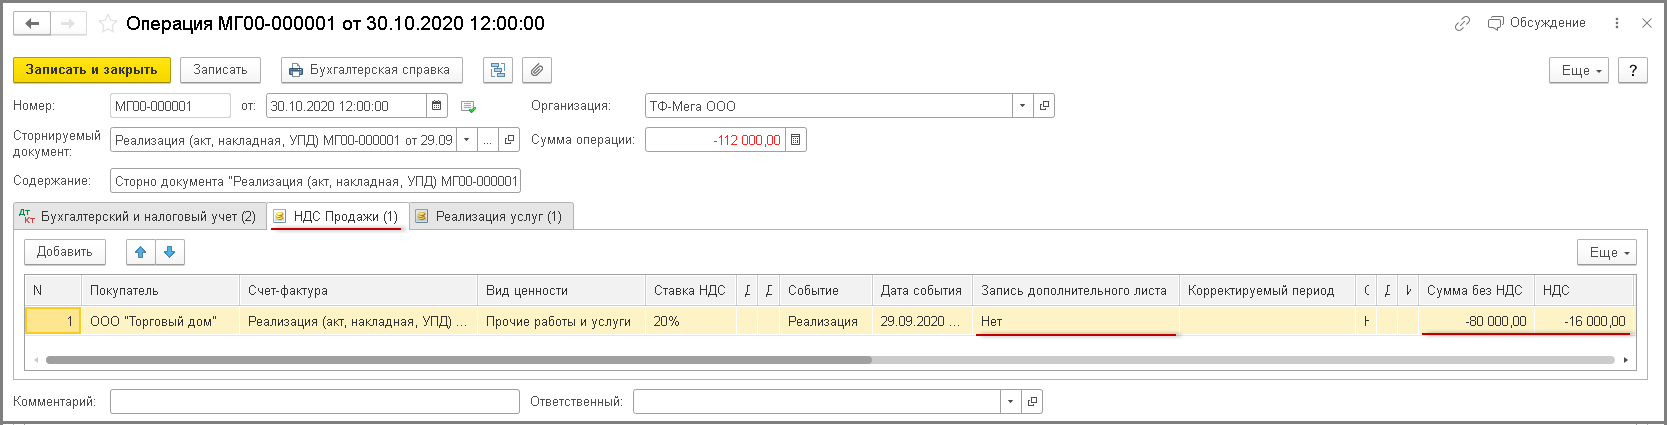Screen dimensions: 1667x425
Task: Print the Бухгалтерская справка
Action: coord(371,70)
